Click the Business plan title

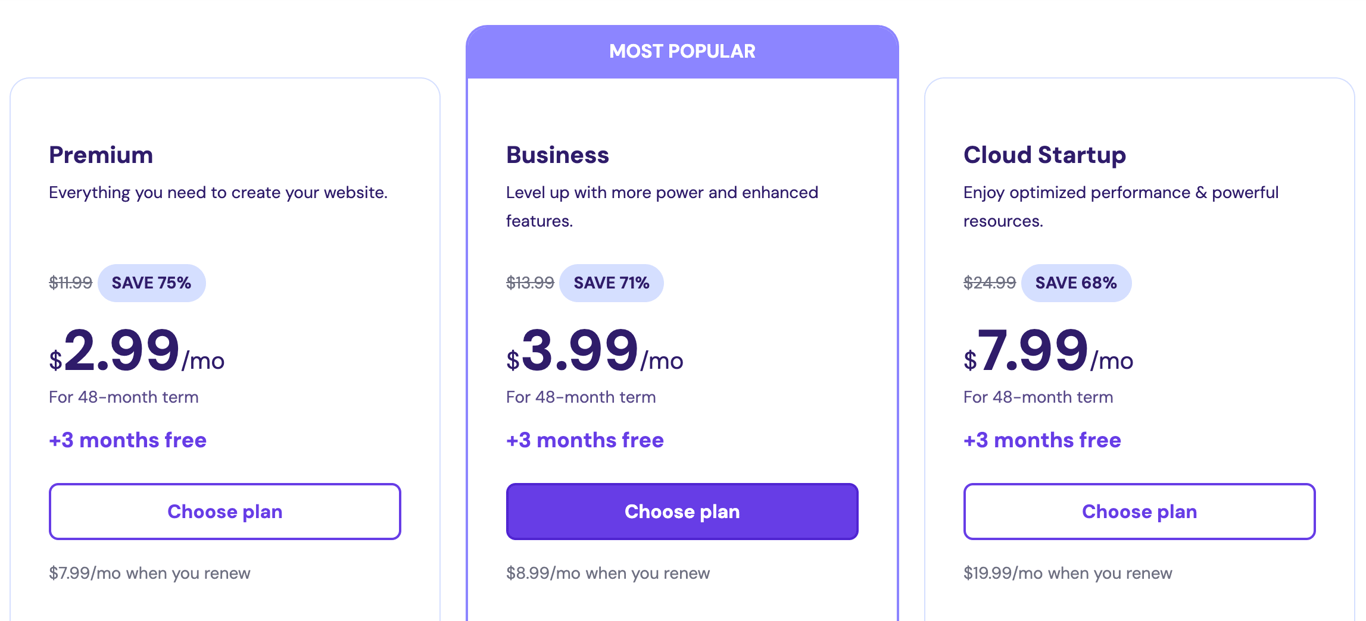(557, 155)
